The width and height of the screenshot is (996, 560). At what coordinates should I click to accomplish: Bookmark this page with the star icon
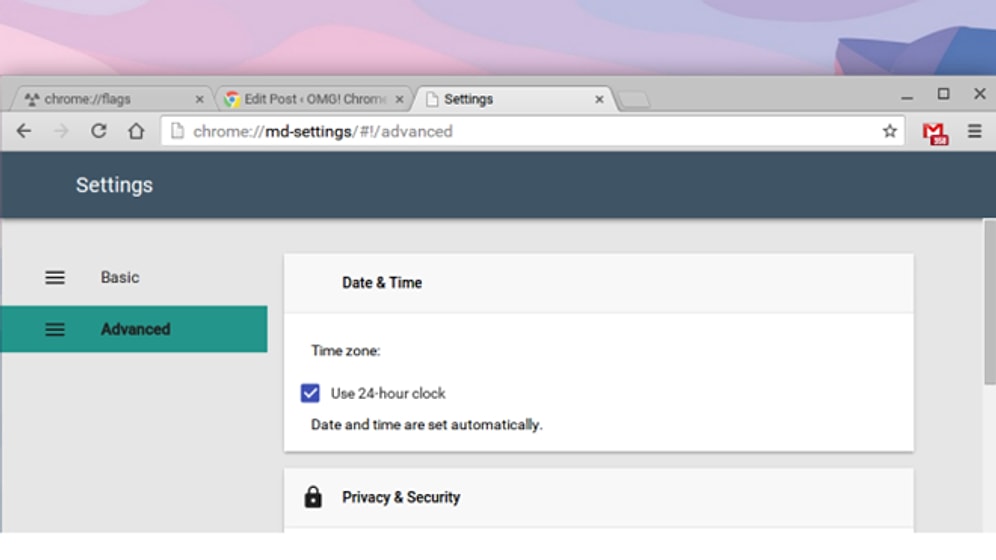889,131
